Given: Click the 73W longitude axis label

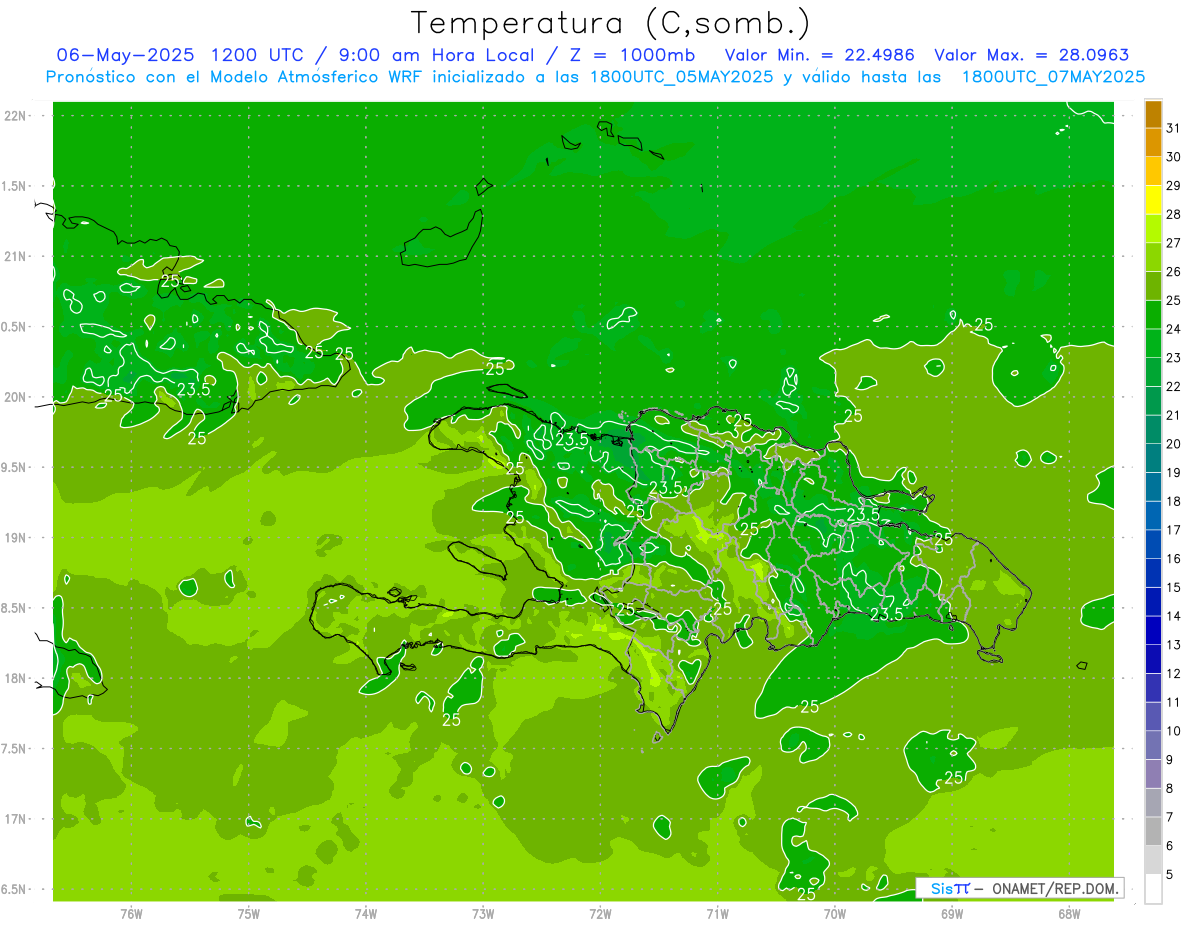Looking at the screenshot, I should pyautogui.click(x=483, y=913).
